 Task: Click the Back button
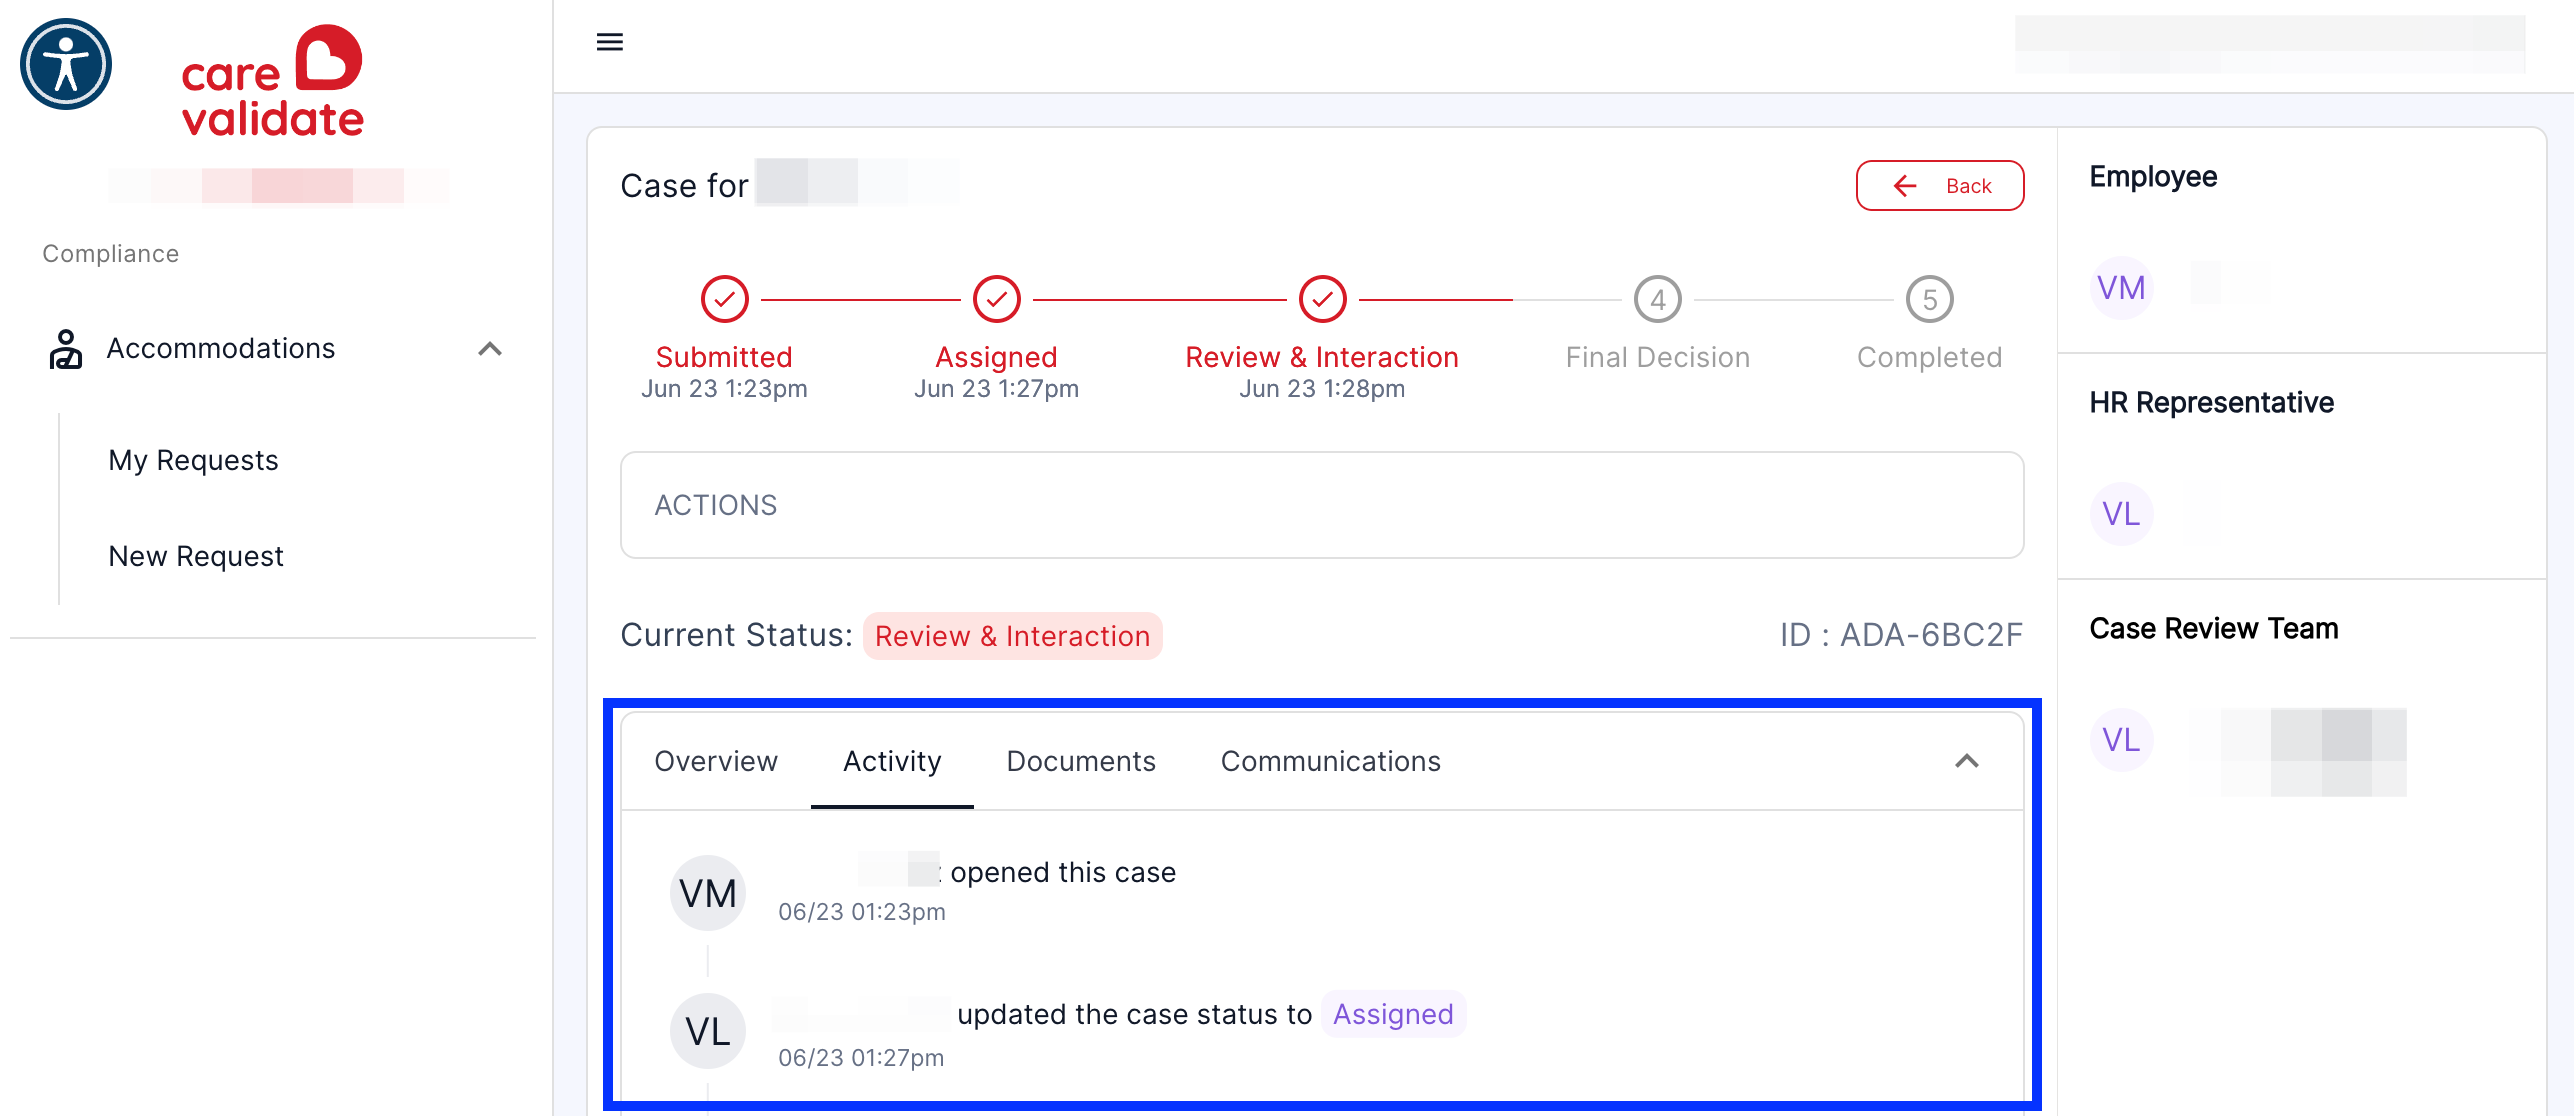[1940, 186]
